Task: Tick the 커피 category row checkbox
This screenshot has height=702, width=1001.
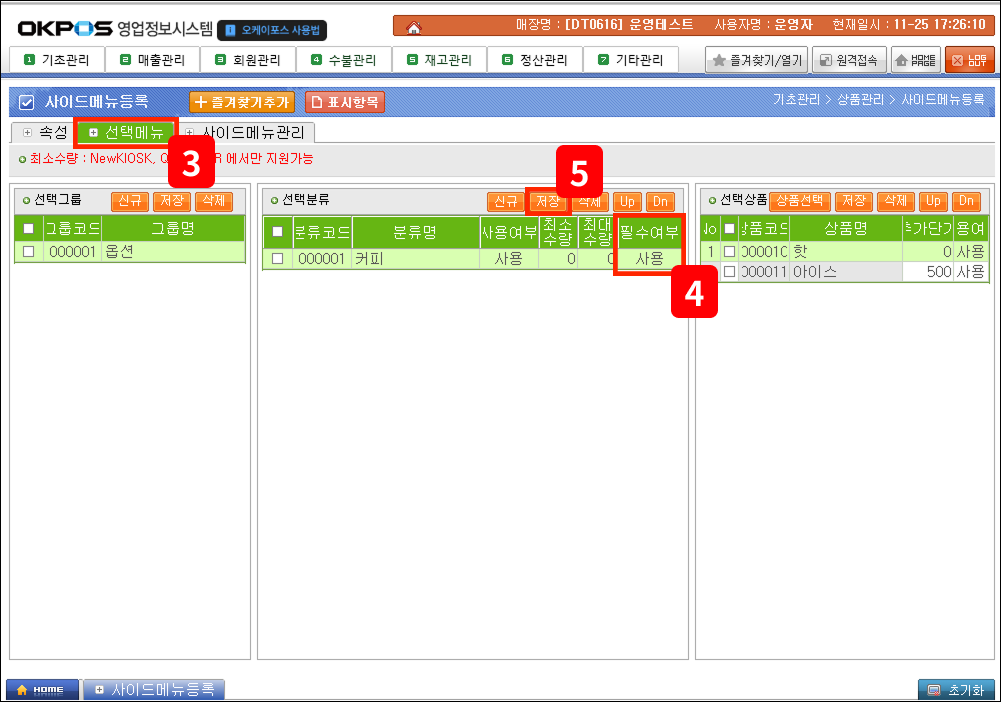Action: point(277,259)
